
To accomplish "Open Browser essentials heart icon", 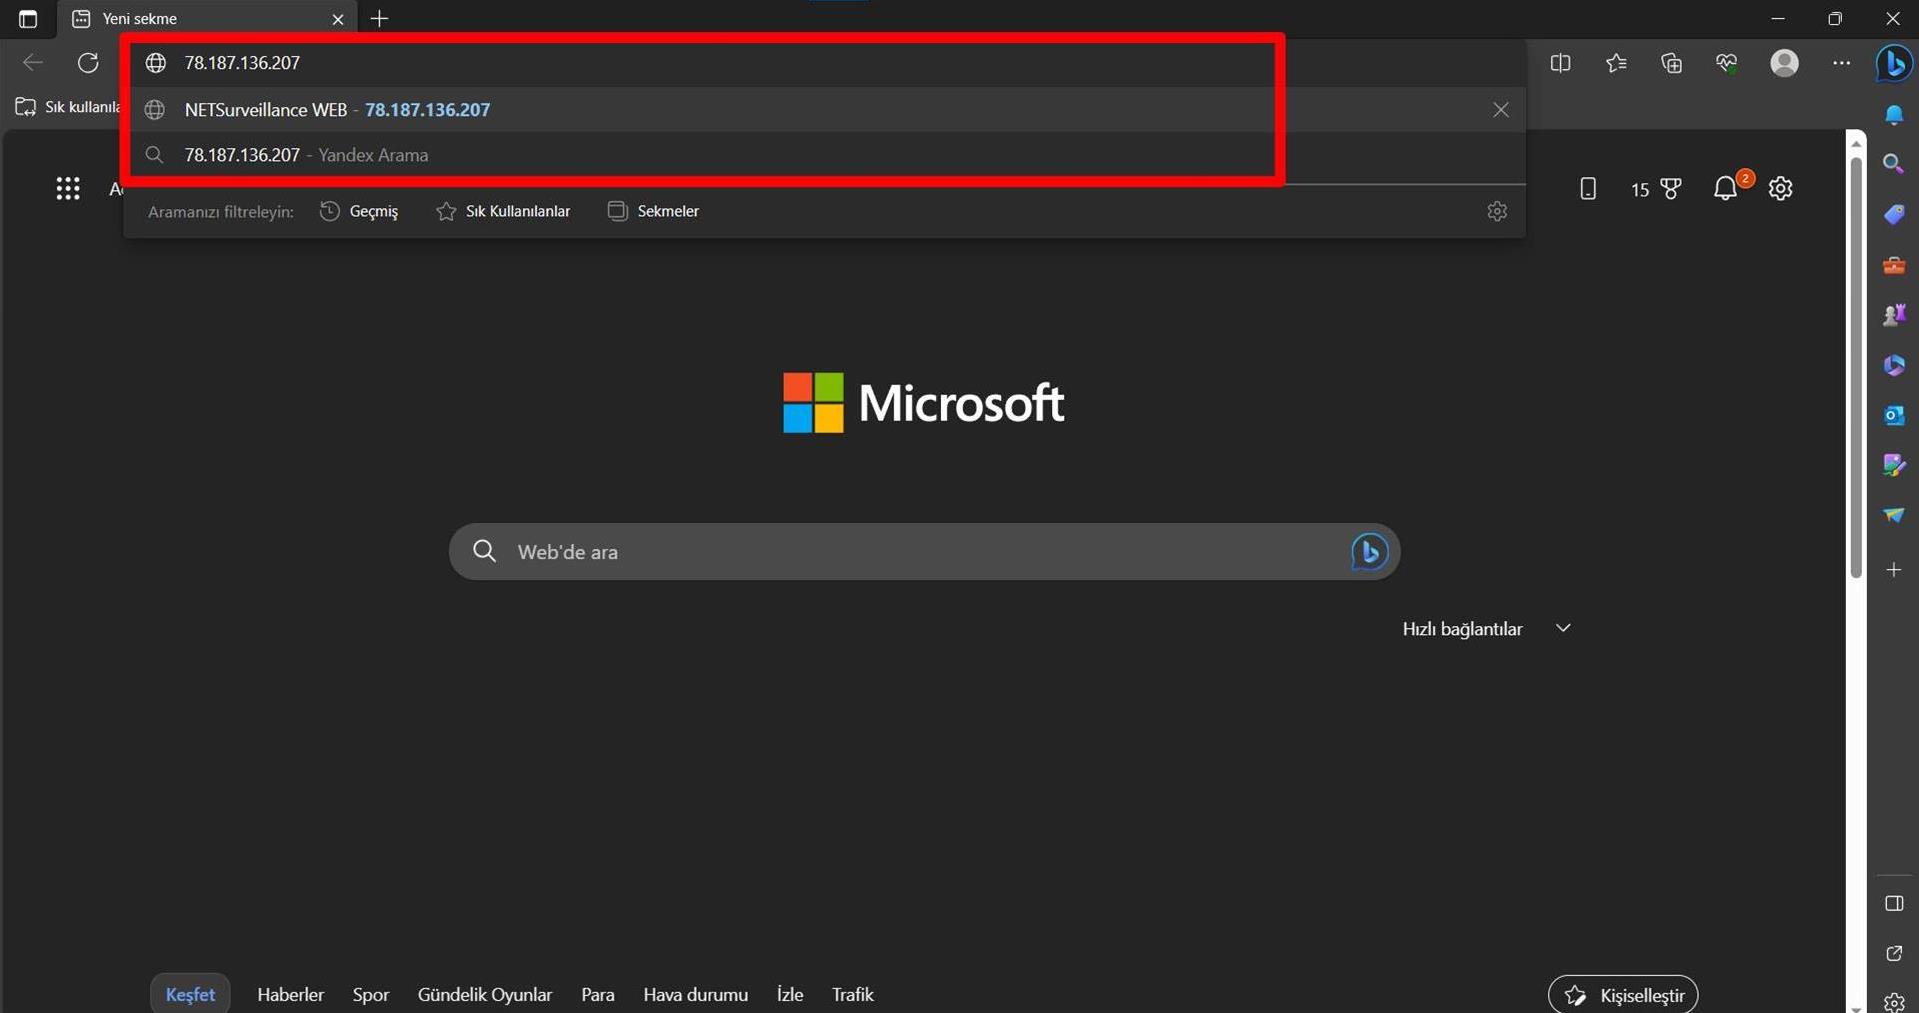I will pos(1726,63).
